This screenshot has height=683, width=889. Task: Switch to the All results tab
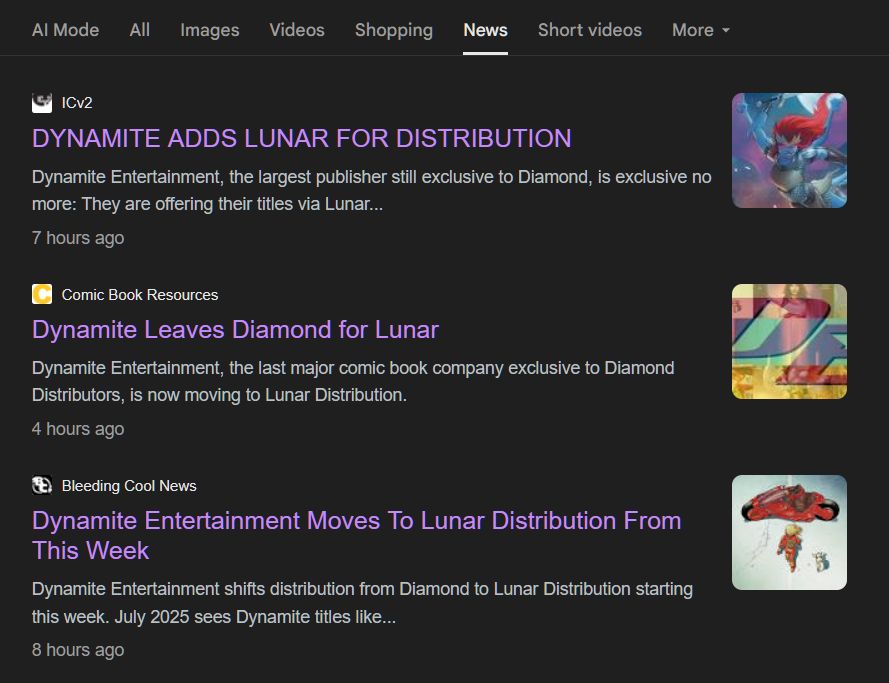click(x=139, y=29)
